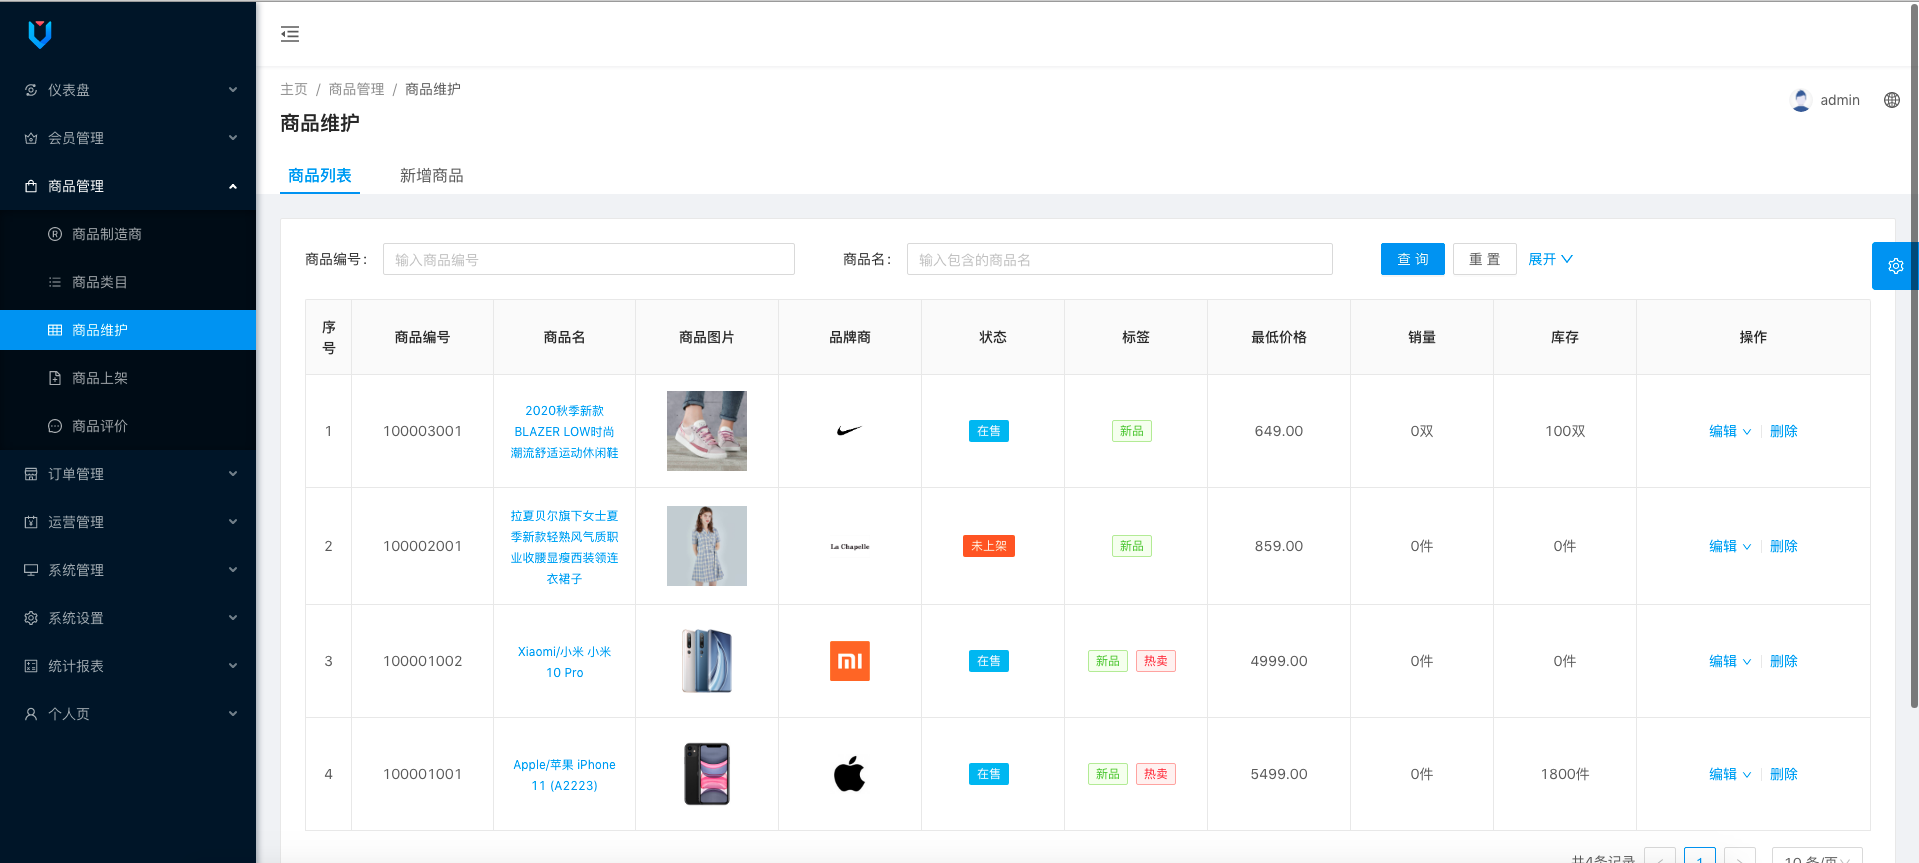The height and width of the screenshot is (863, 1919).
Task: Open 商品制造商 in the sidebar
Action: coord(128,234)
